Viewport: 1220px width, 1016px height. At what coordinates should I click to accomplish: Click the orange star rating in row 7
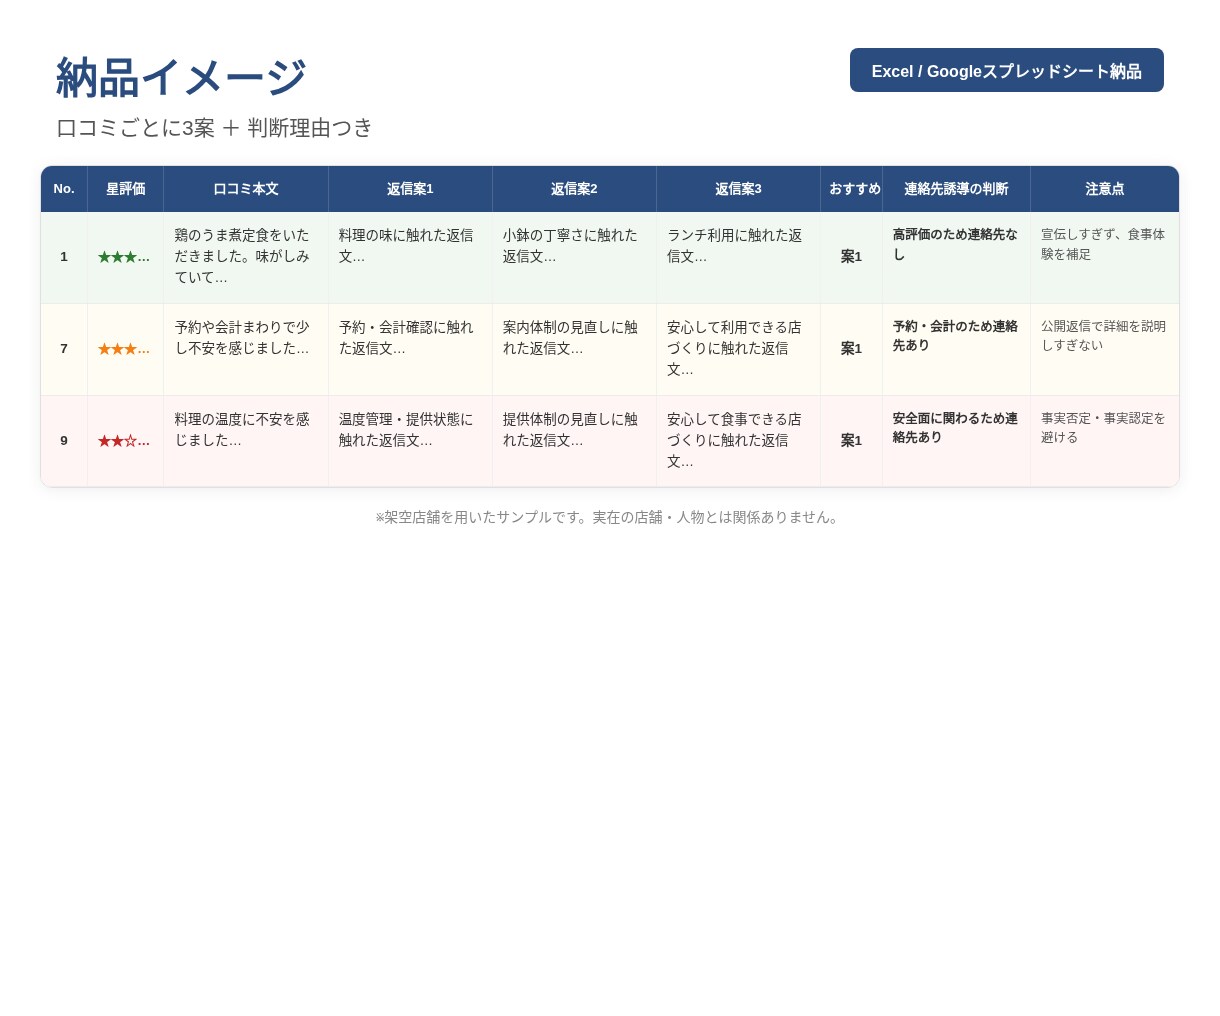pyautogui.click(x=124, y=349)
